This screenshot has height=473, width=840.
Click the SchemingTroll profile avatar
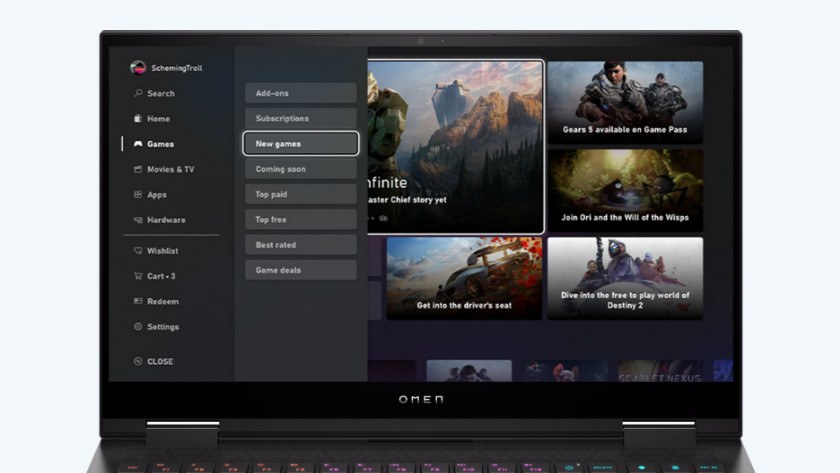tap(138, 68)
